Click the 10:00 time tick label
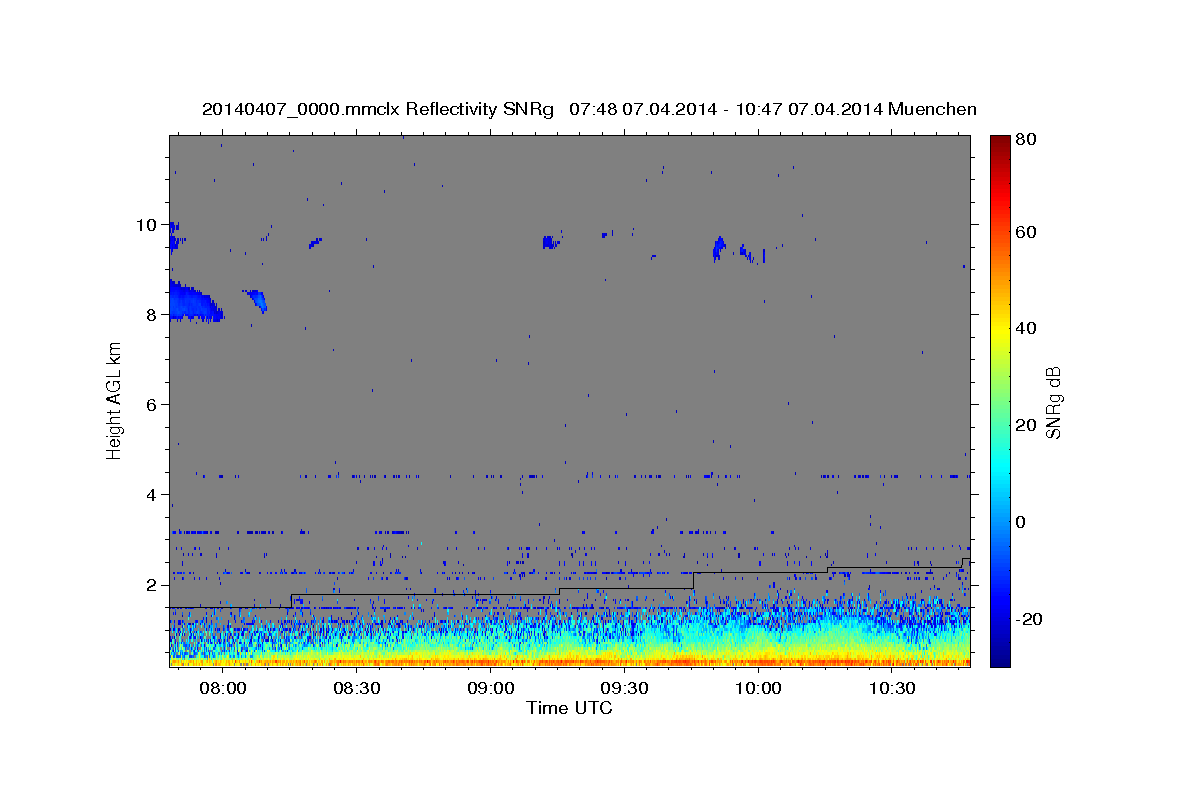Screen dimensions: 1200x800 (758, 689)
